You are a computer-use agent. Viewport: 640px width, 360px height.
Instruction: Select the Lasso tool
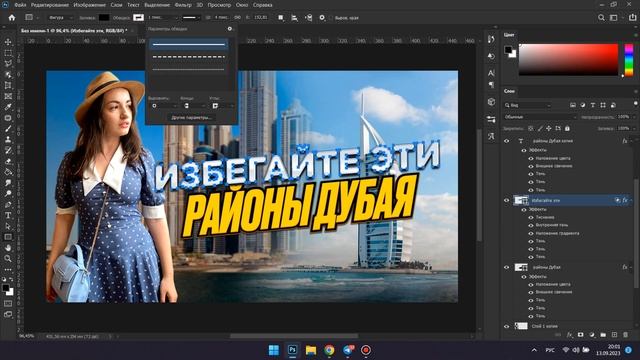pos(8,64)
